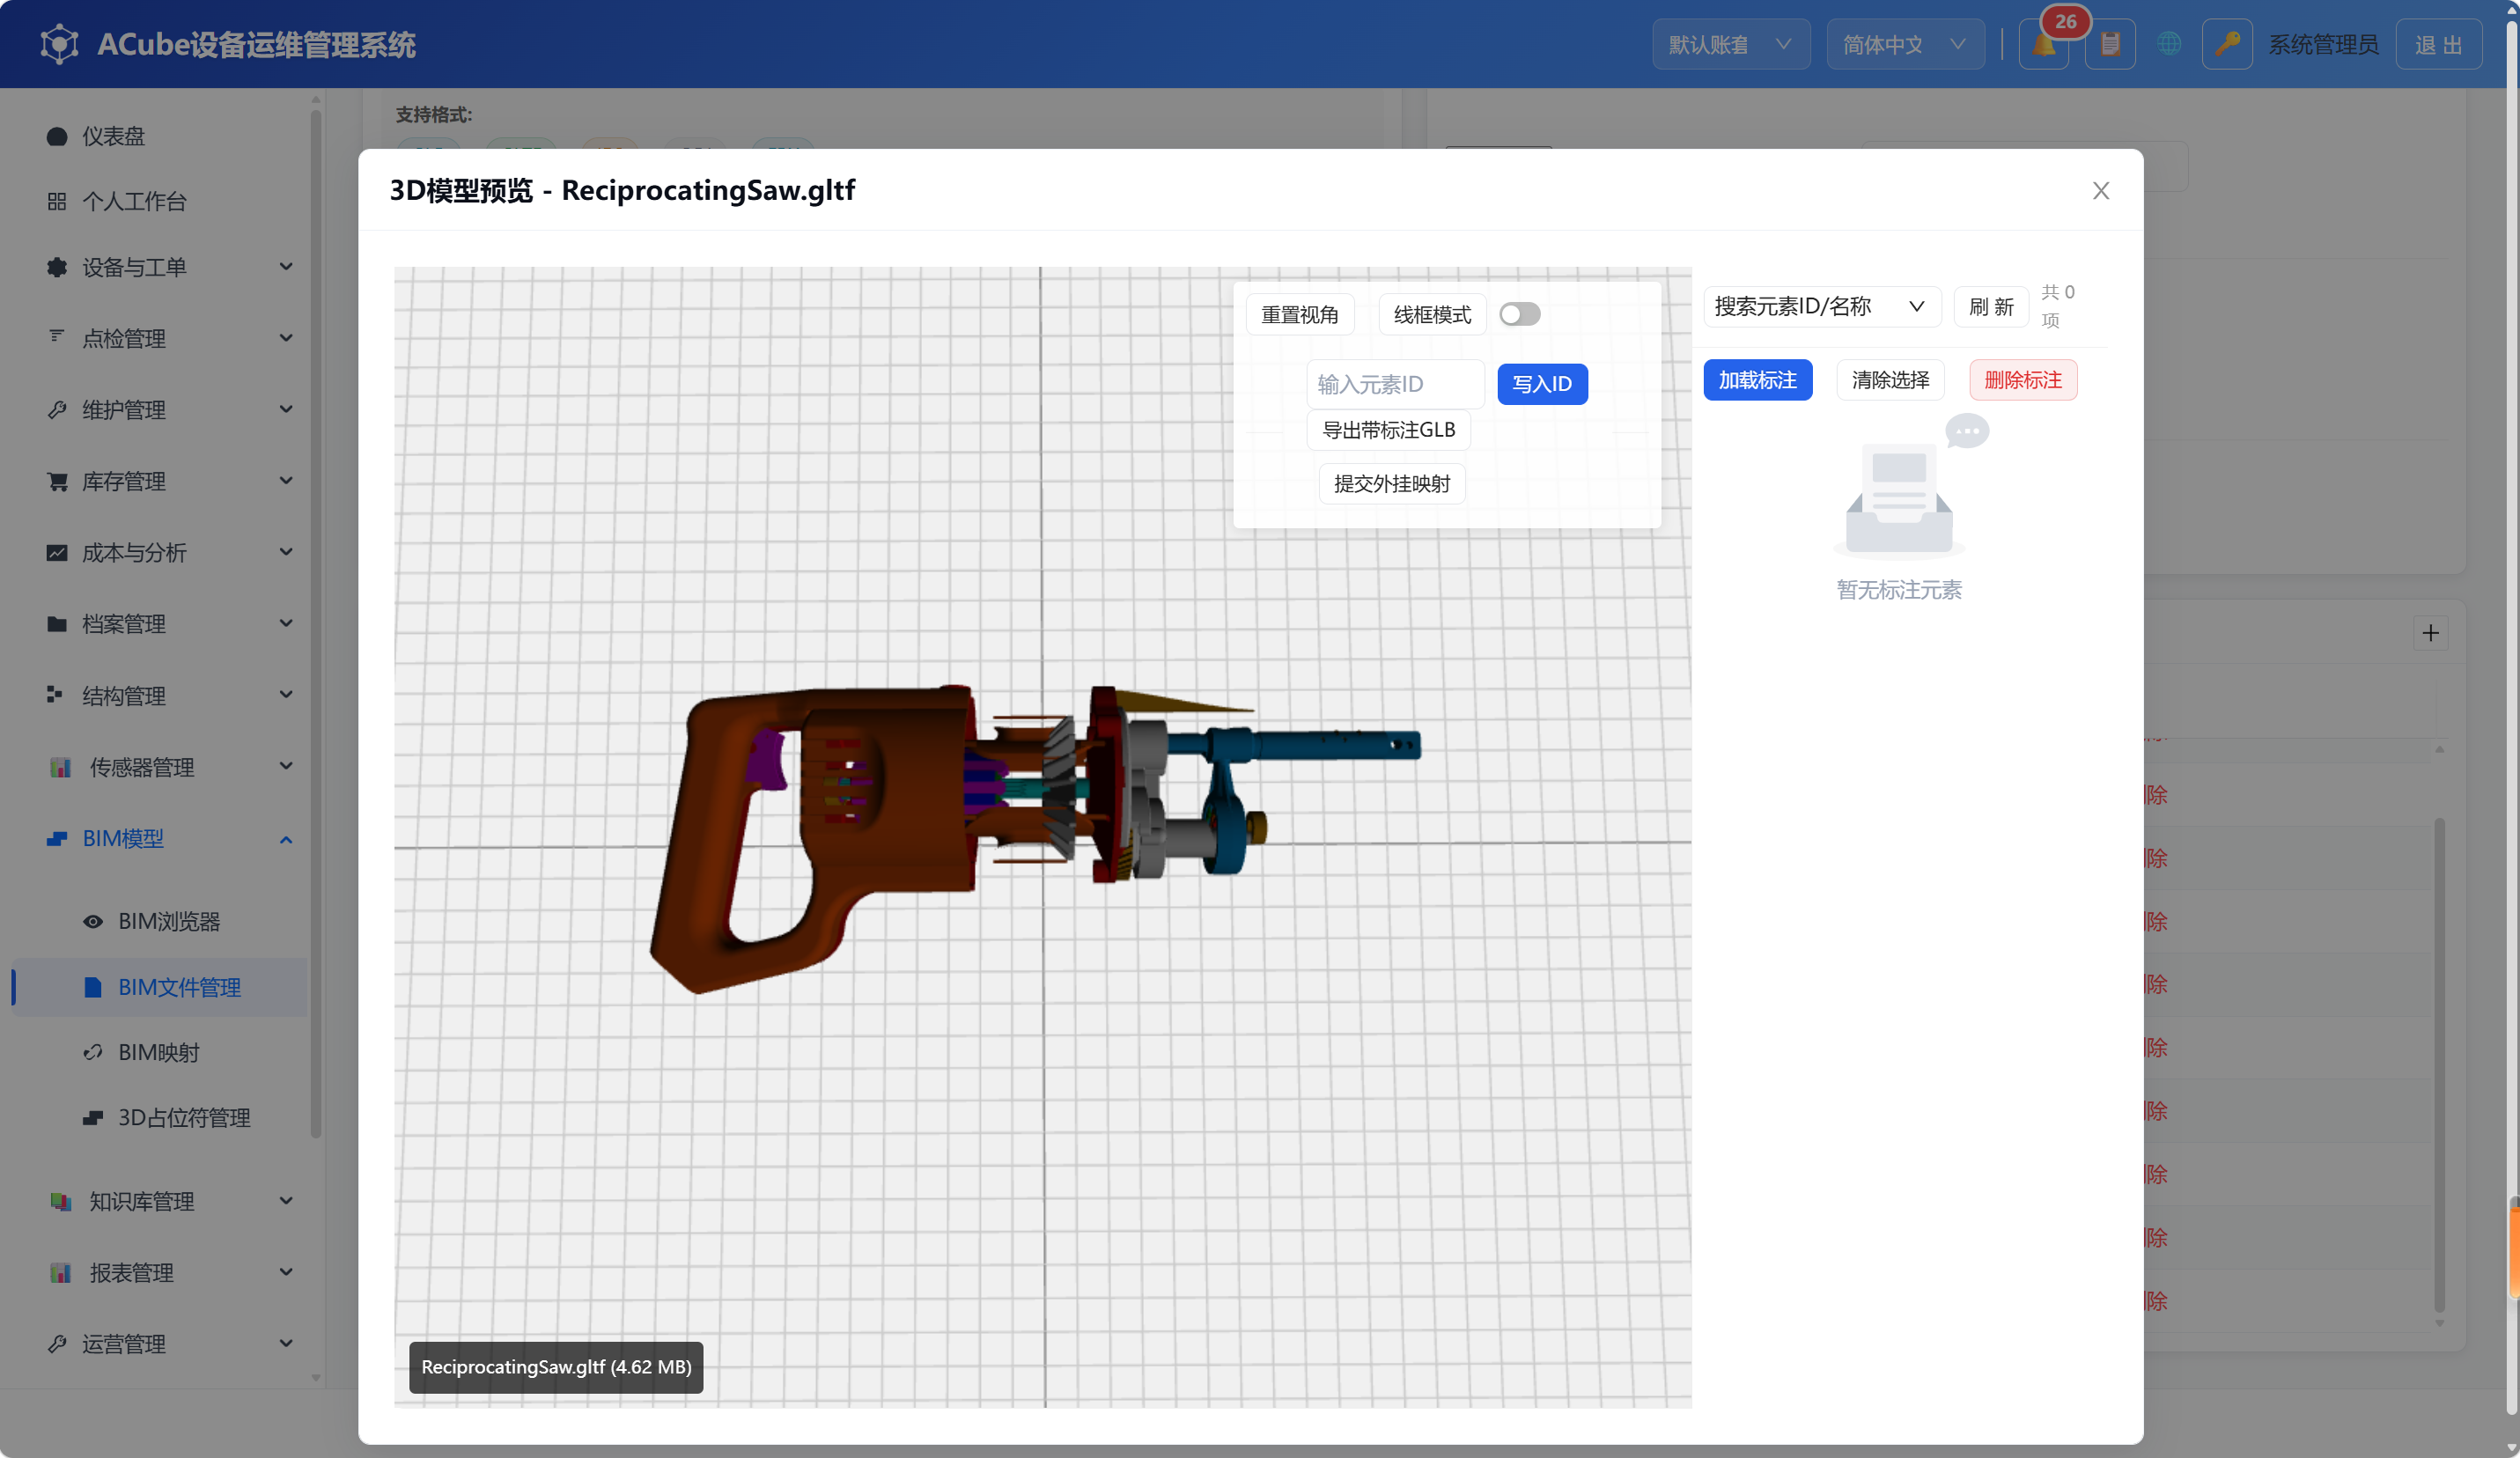Click the 重置视角 button

tap(1300, 314)
